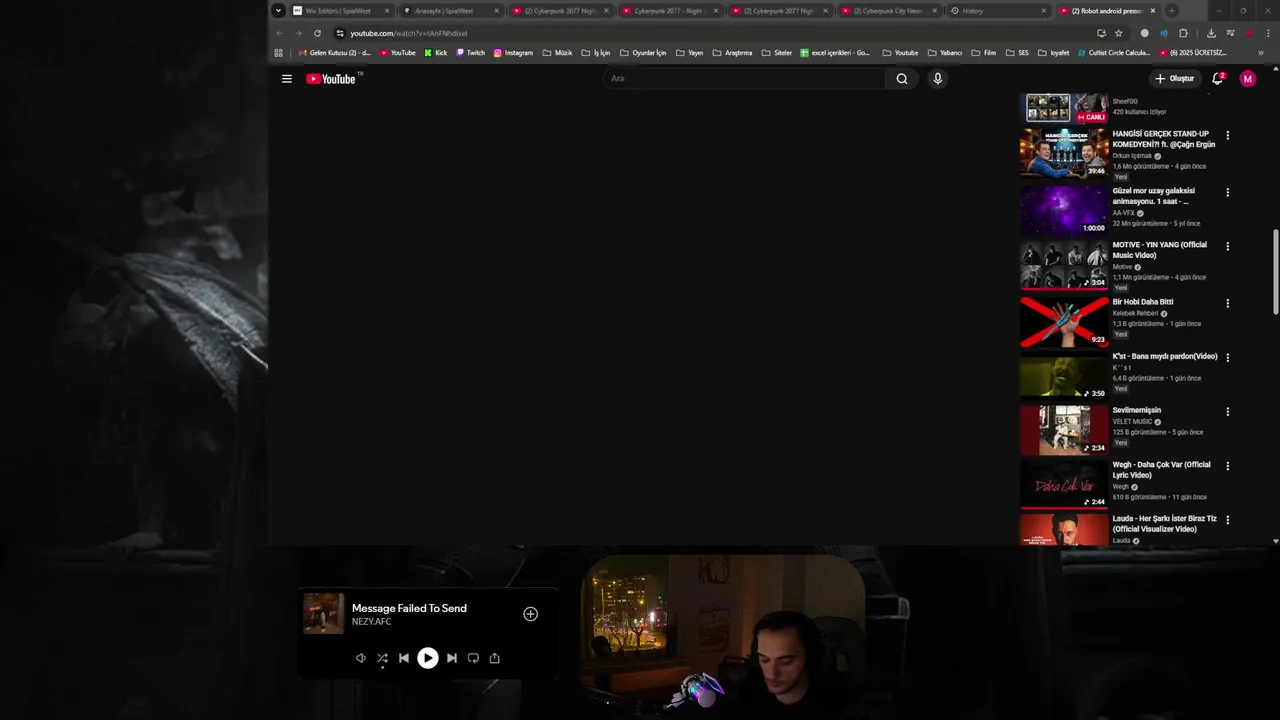The width and height of the screenshot is (1280, 720).
Task: Share the current track from music widget
Action: click(x=494, y=658)
